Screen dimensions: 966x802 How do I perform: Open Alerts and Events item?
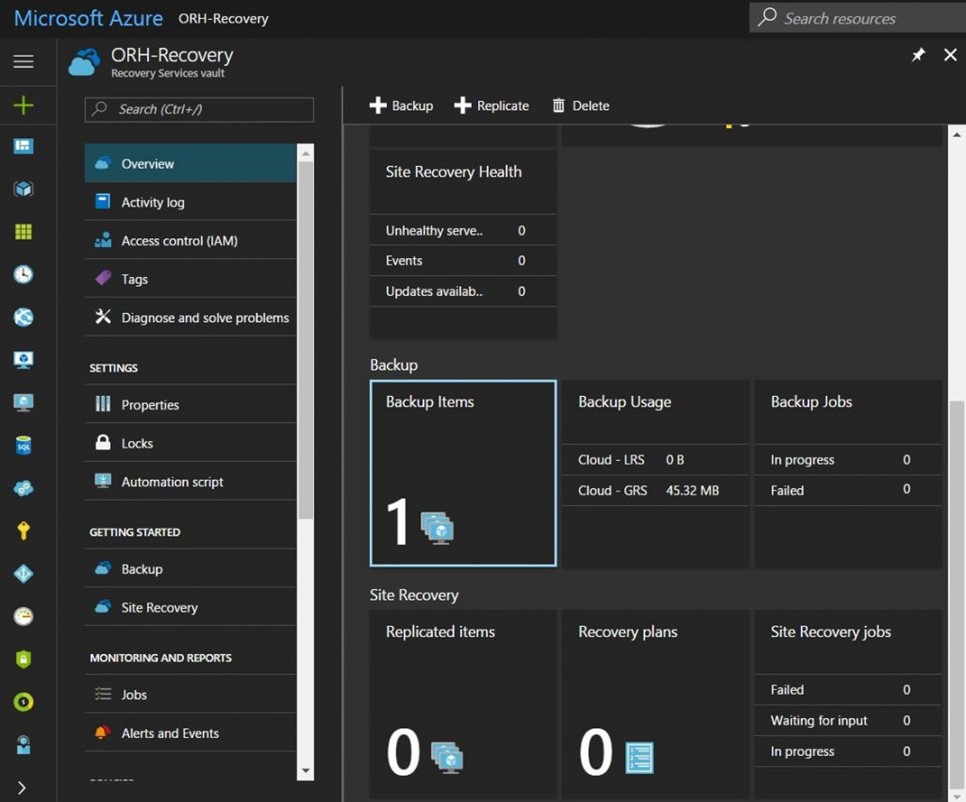(190, 732)
